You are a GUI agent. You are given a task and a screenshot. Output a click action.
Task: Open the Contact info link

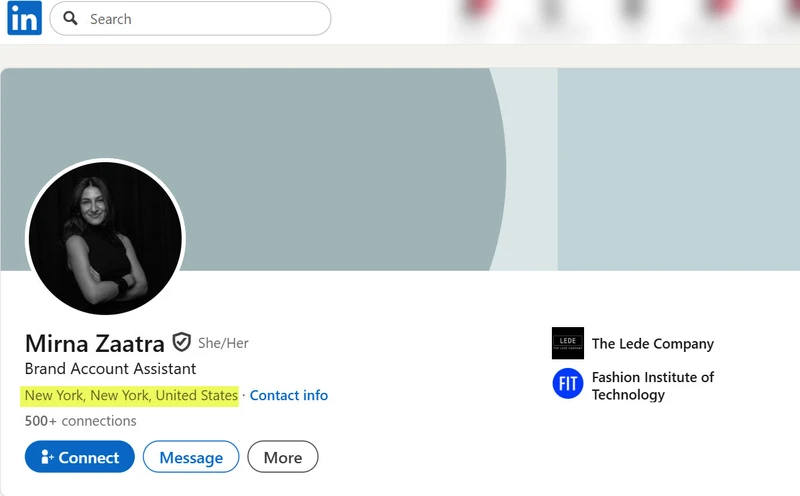(289, 395)
